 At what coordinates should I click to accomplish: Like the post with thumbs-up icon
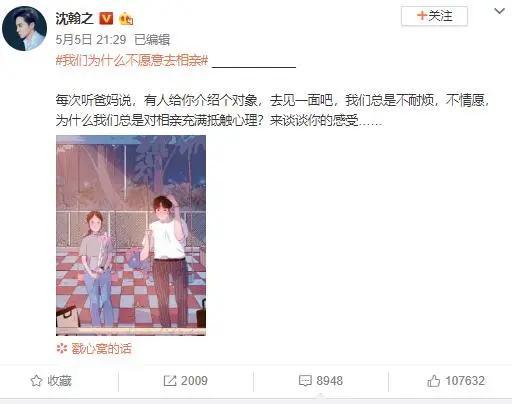(433, 381)
